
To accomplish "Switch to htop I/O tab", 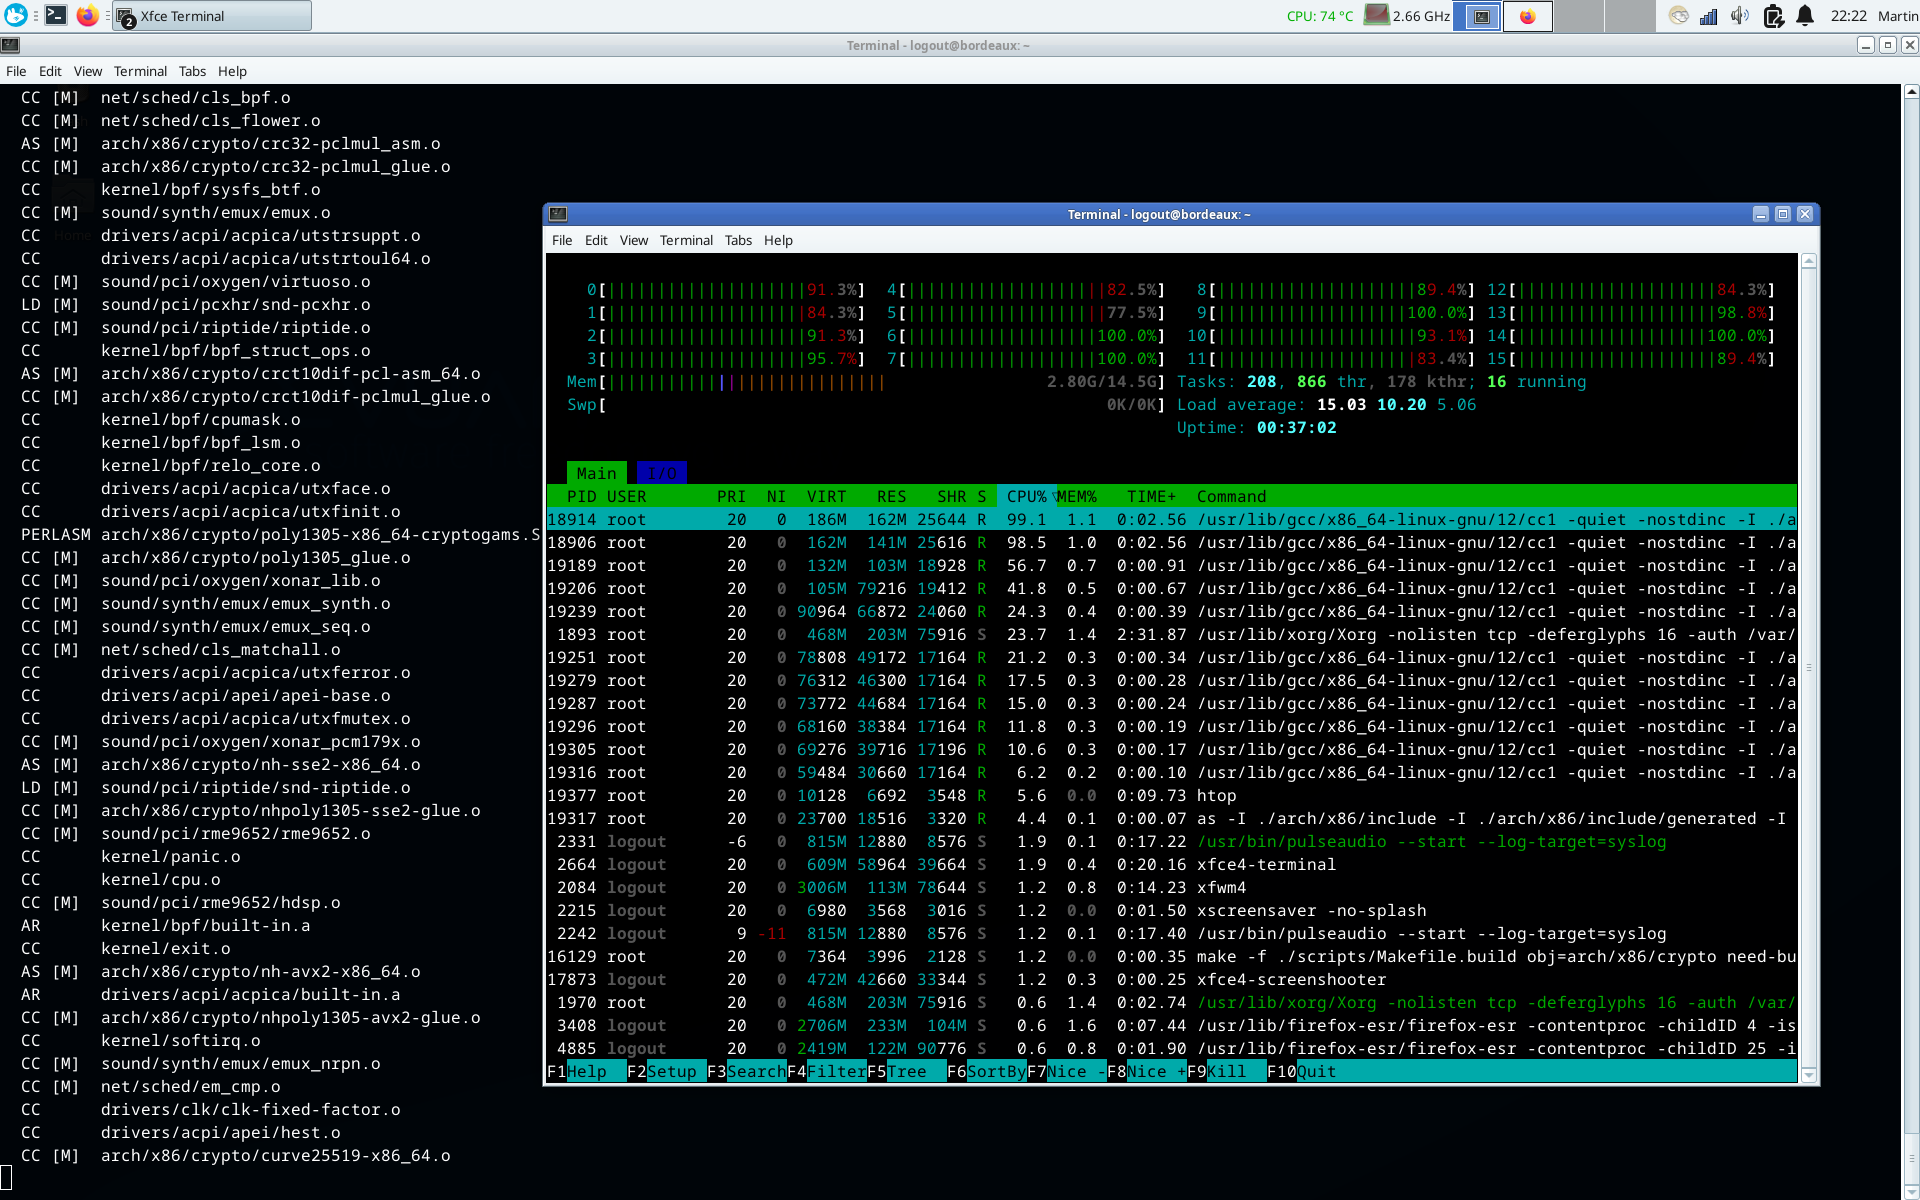I will point(661,473).
